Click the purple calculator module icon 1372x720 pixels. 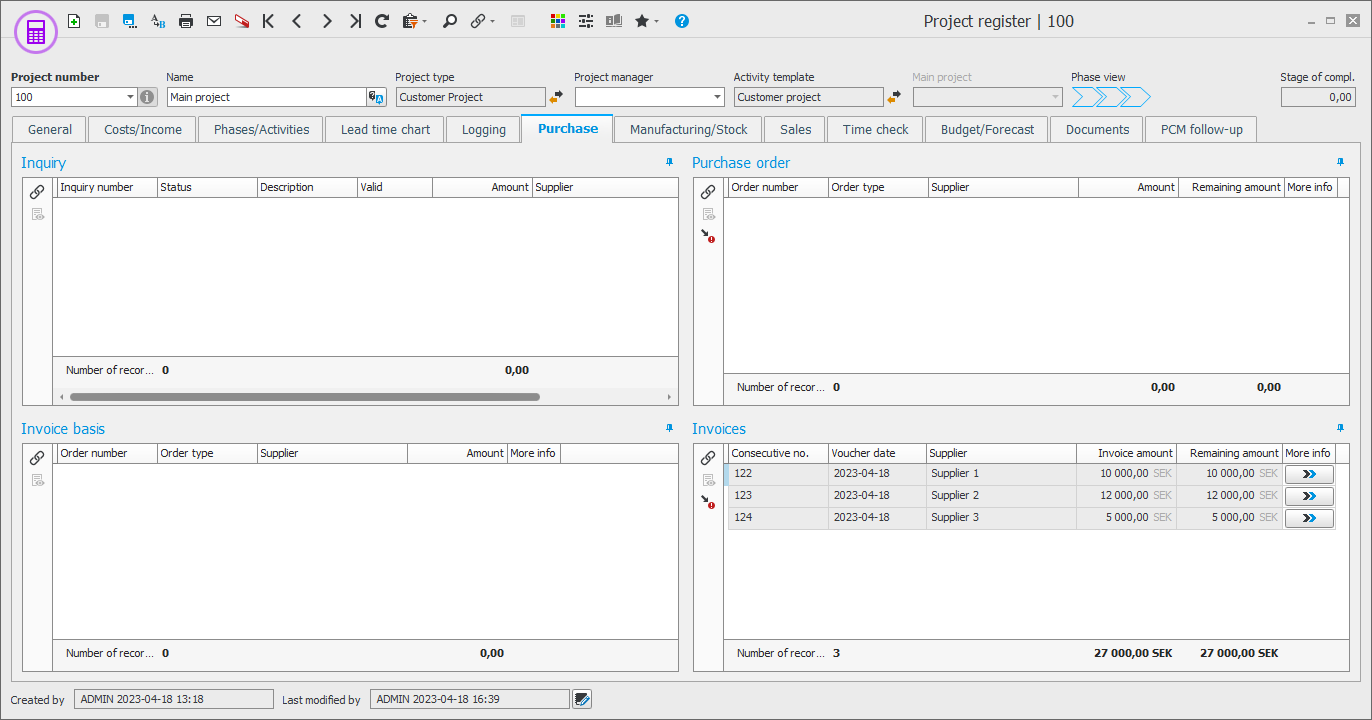pos(36,33)
